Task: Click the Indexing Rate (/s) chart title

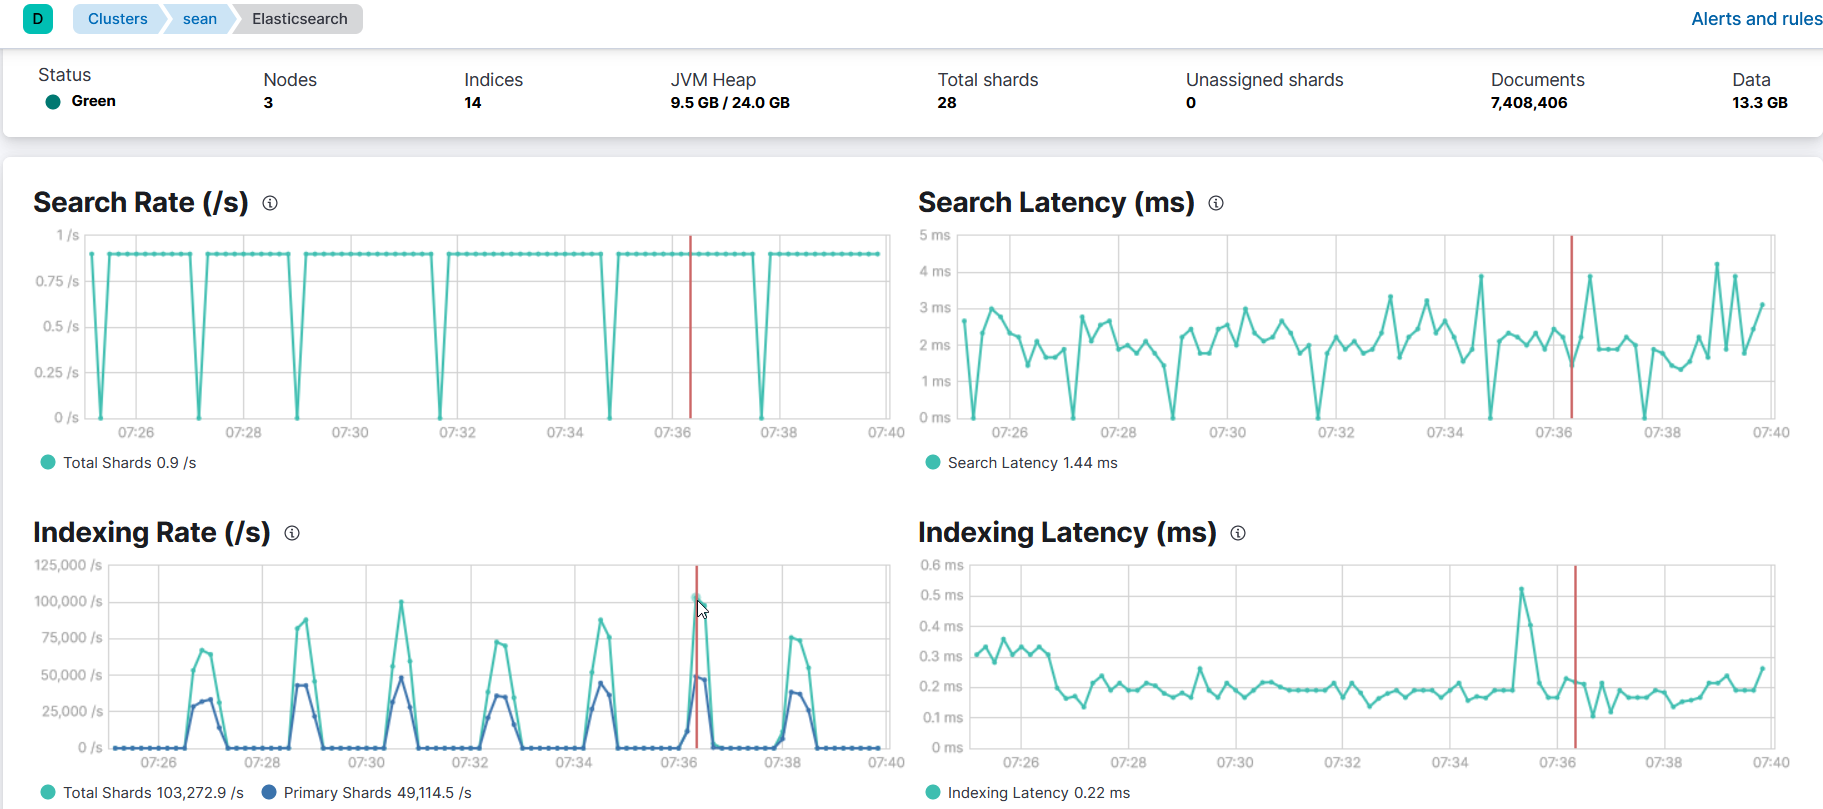Action: point(152,533)
